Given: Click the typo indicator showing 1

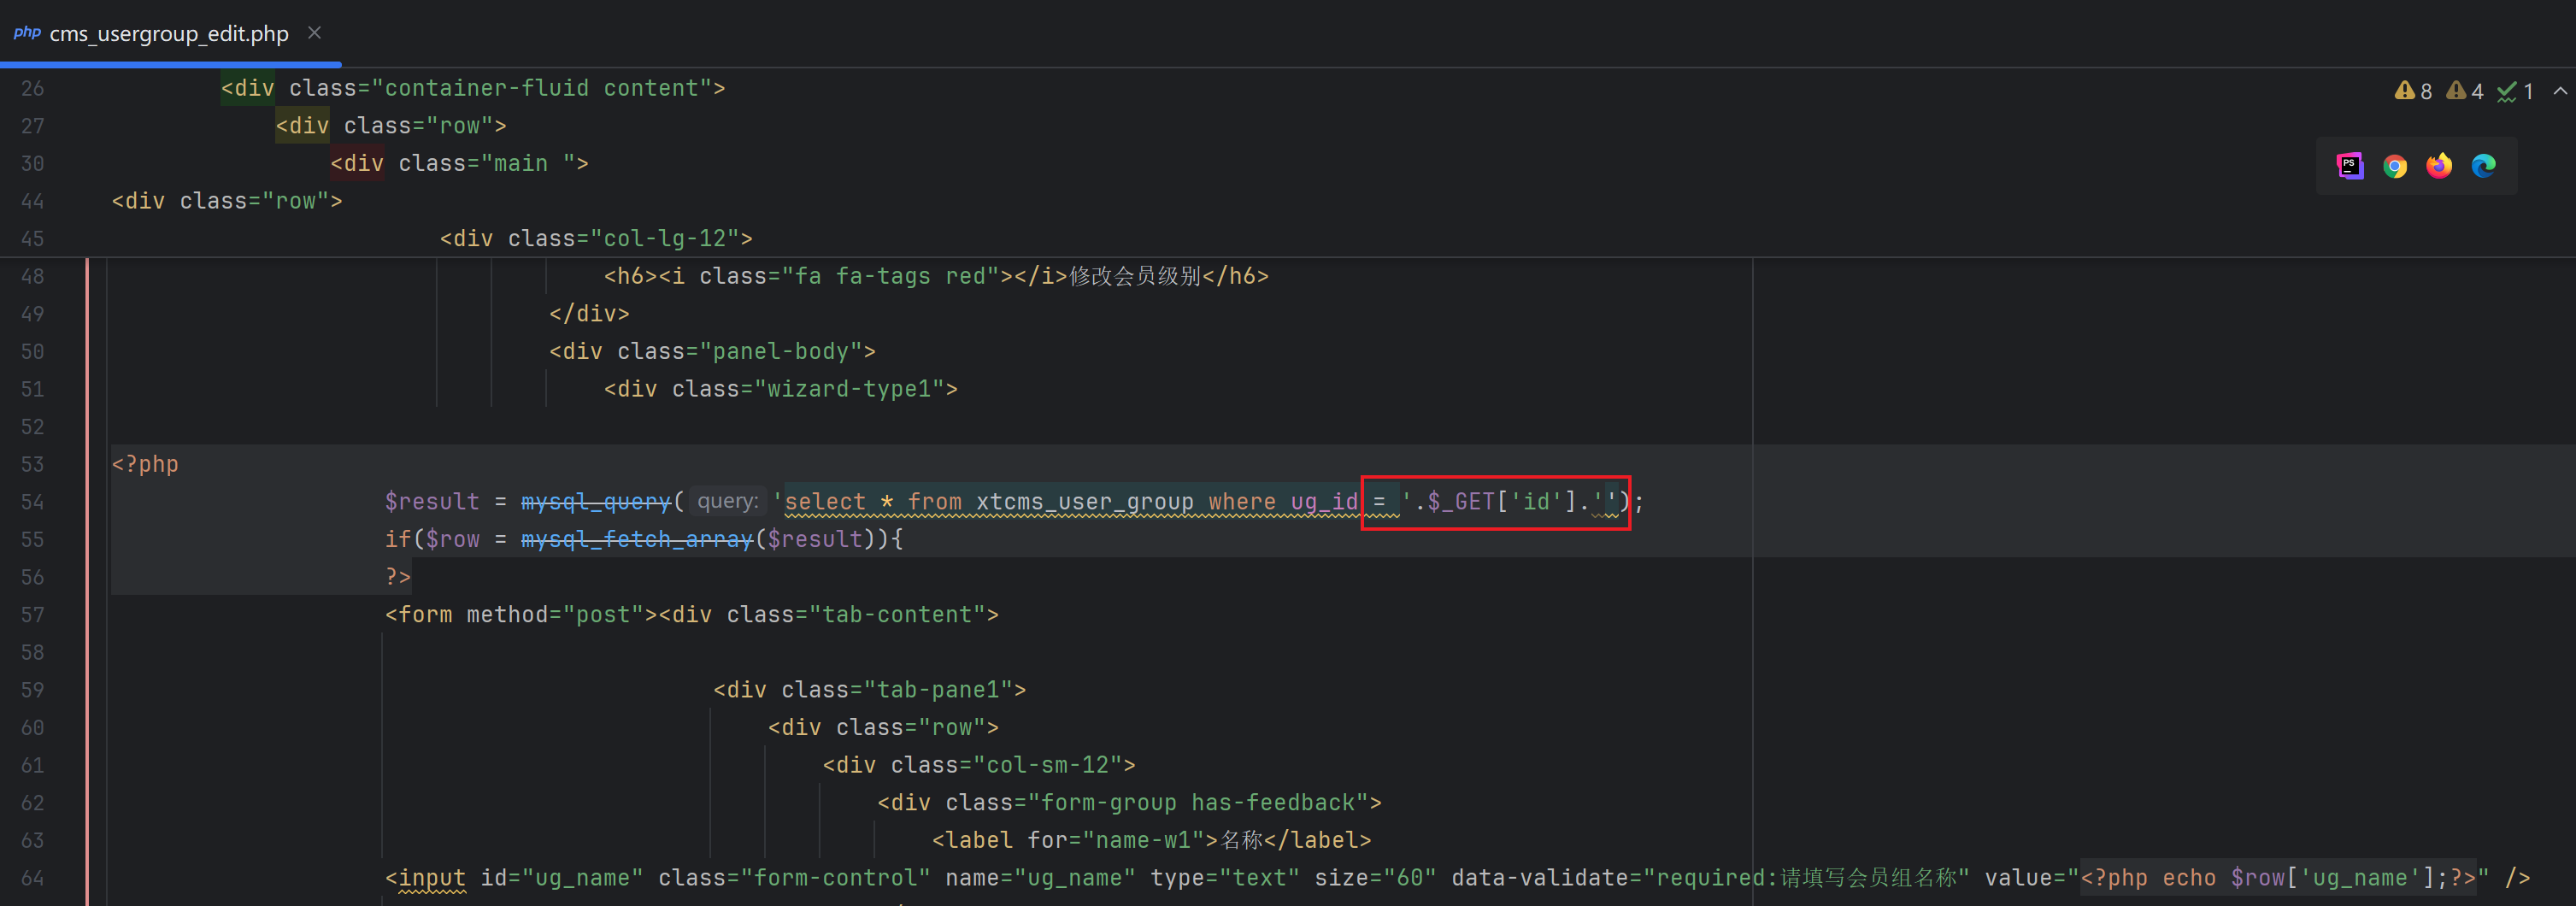Looking at the screenshot, I should click(x=2515, y=91).
